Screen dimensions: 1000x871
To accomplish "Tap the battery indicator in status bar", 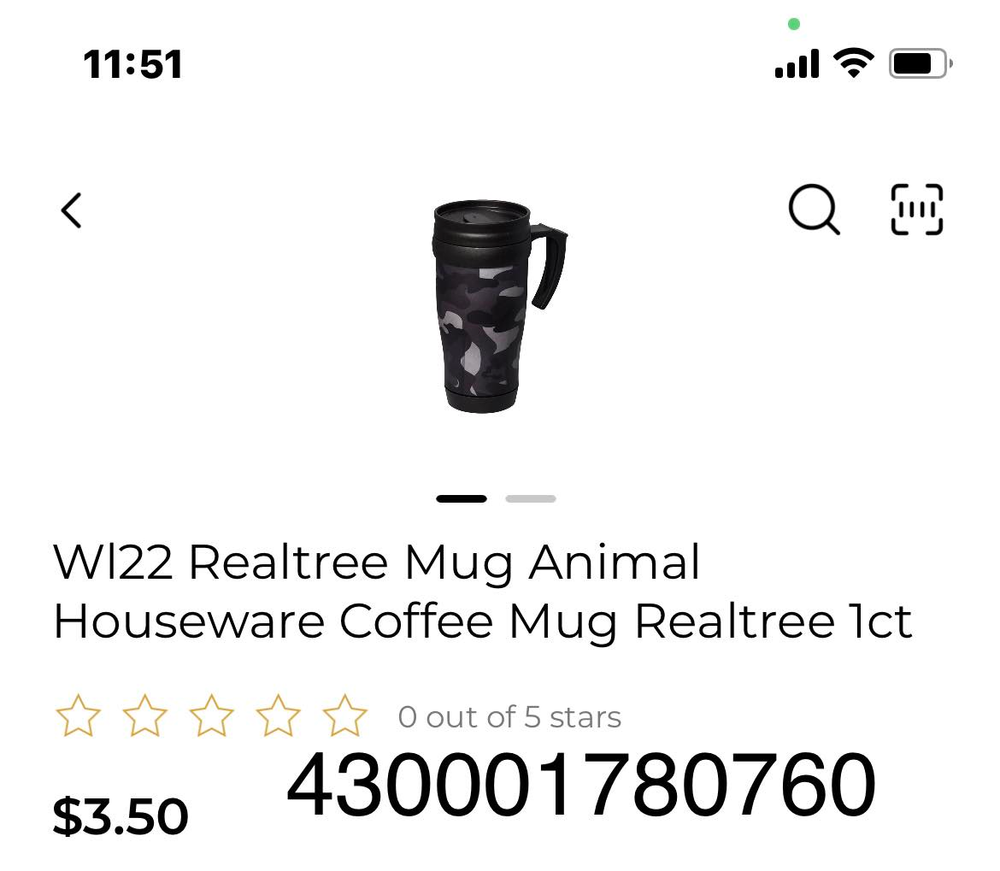I will tap(920, 64).
